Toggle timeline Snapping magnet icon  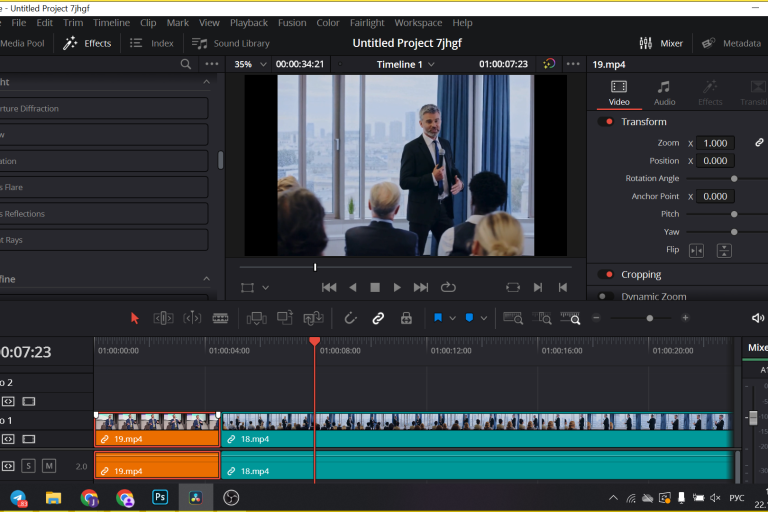(x=350, y=318)
